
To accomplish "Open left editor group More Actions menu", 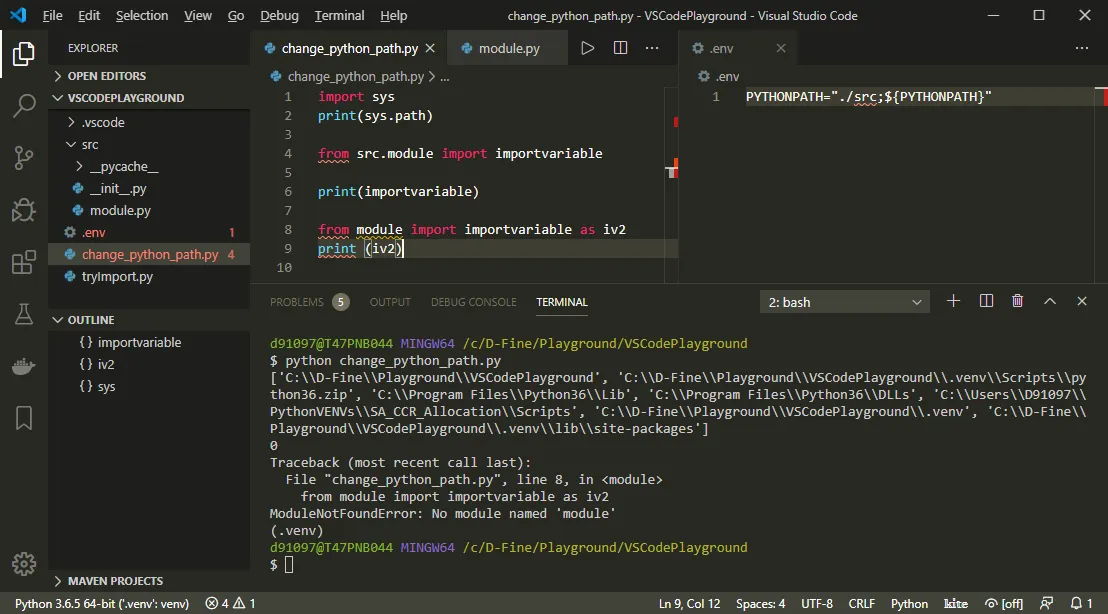I will pos(652,48).
